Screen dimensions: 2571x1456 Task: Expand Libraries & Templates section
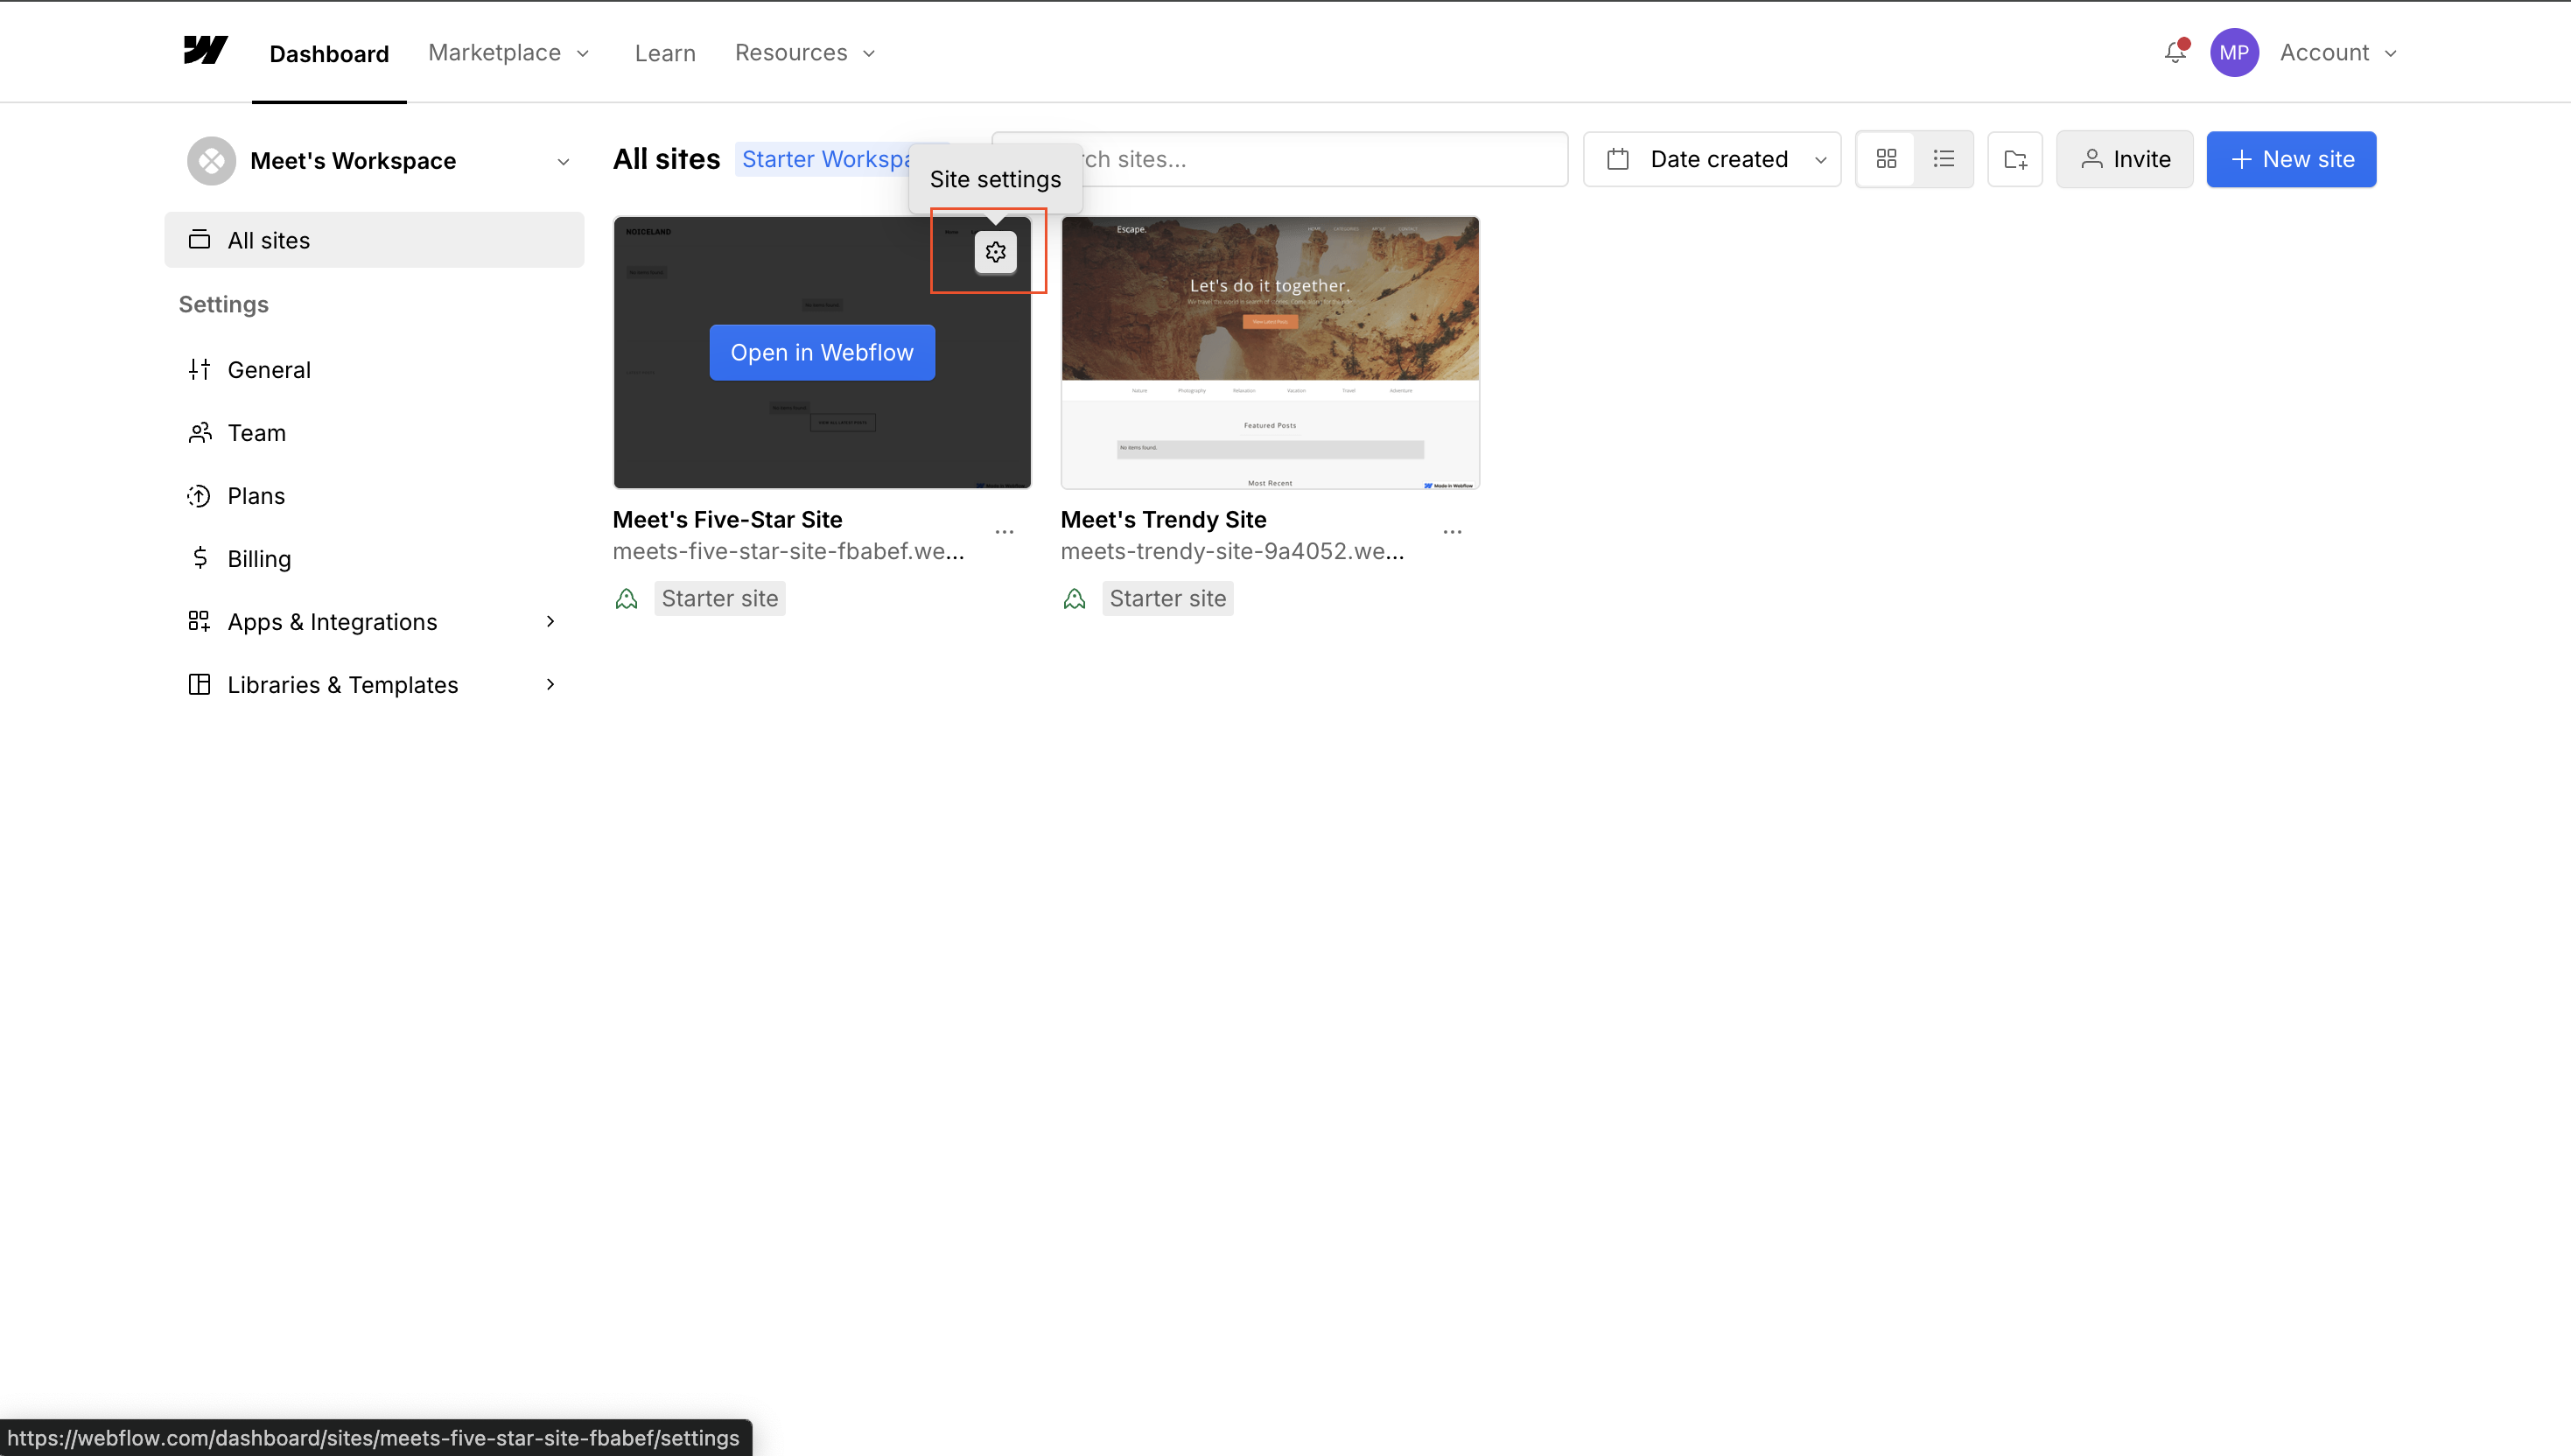point(550,685)
